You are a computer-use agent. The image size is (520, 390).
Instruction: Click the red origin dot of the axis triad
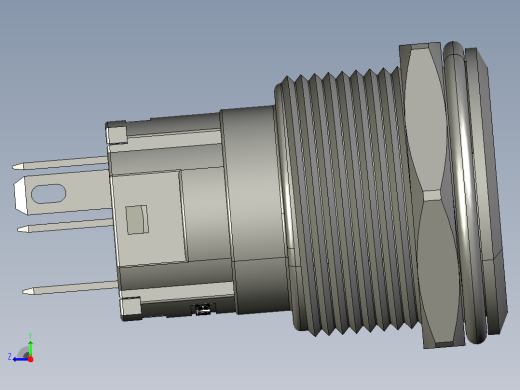click(31, 359)
